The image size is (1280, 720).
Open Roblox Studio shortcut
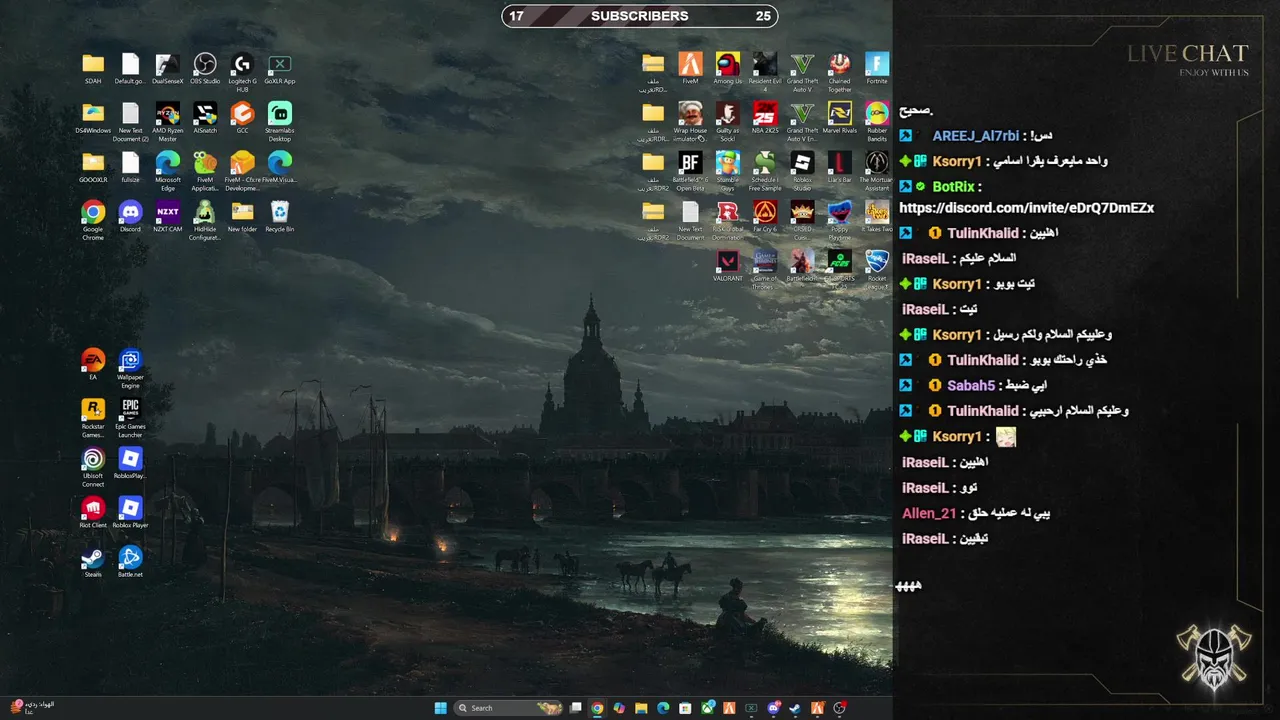point(802,169)
